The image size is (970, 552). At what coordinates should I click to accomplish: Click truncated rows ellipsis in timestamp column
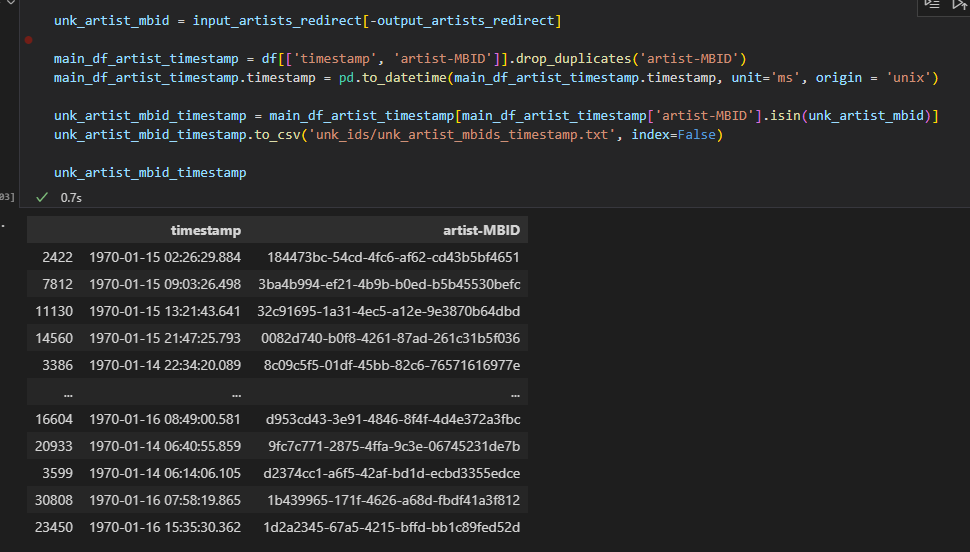[x=234, y=392]
